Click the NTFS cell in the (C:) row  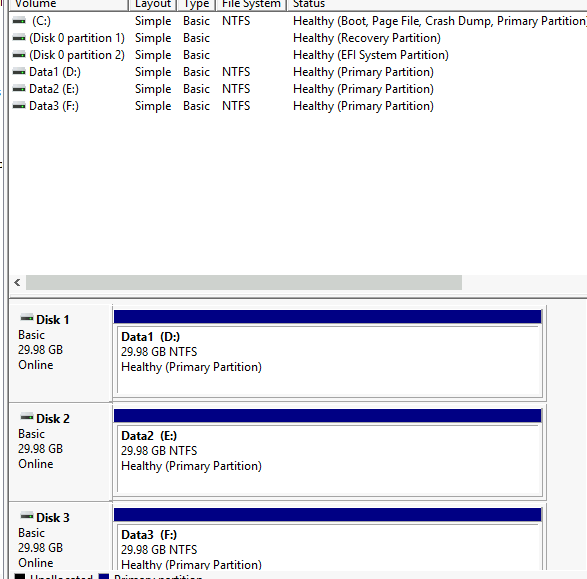click(236, 21)
